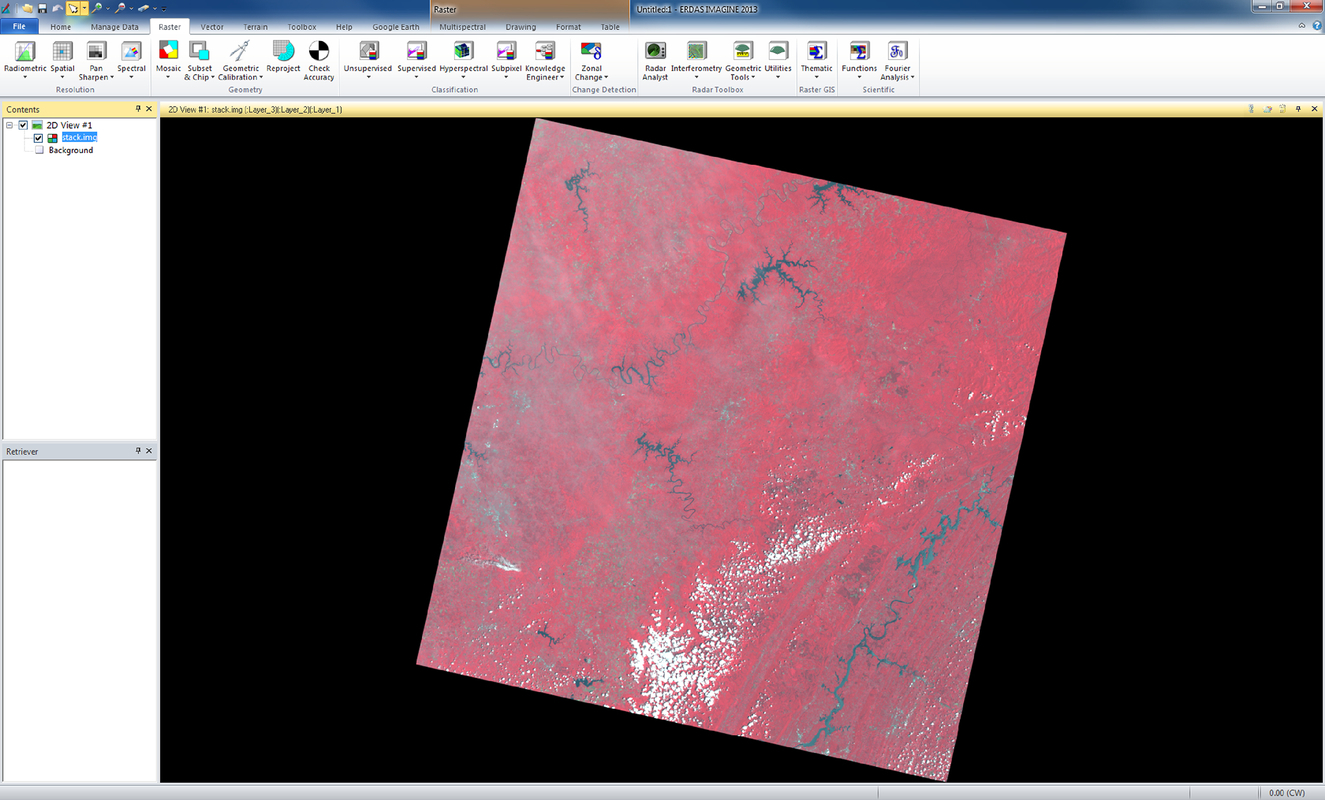This screenshot has height=800, width=1325.
Task: Uncheck the stack.img layer visibility
Action: (37, 138)
